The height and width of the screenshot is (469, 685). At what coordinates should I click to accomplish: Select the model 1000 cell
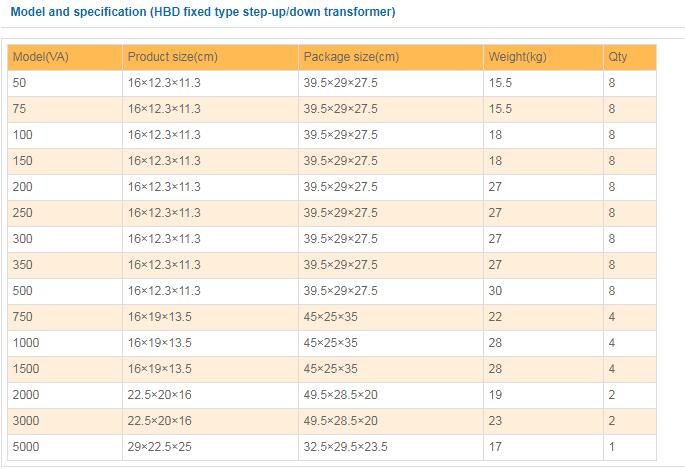tap(65, 343)
